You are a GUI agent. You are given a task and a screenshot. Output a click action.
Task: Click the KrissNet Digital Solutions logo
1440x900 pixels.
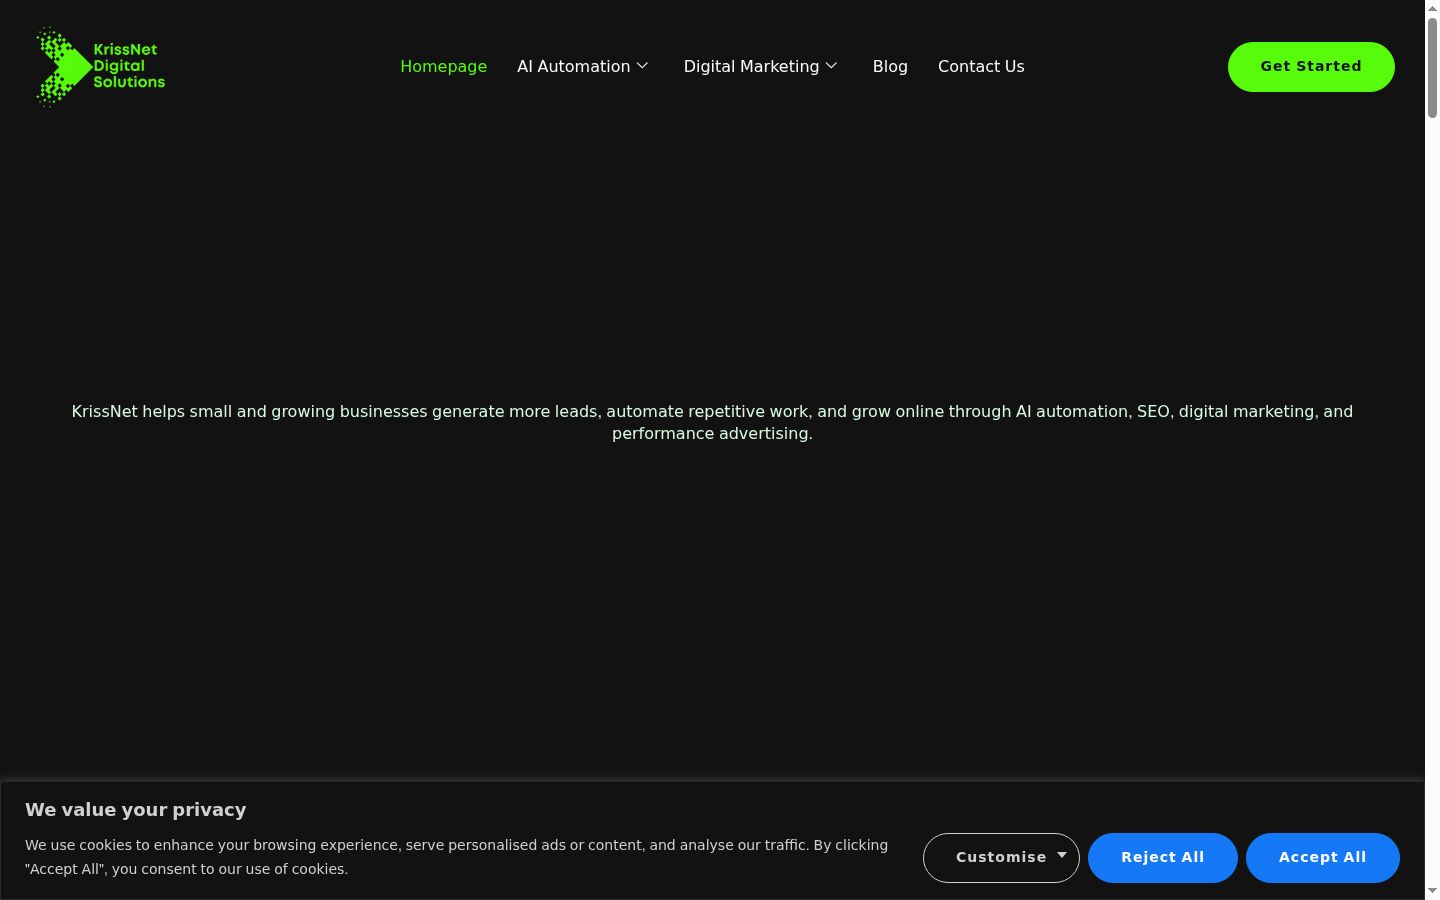[x=100, y=67]
